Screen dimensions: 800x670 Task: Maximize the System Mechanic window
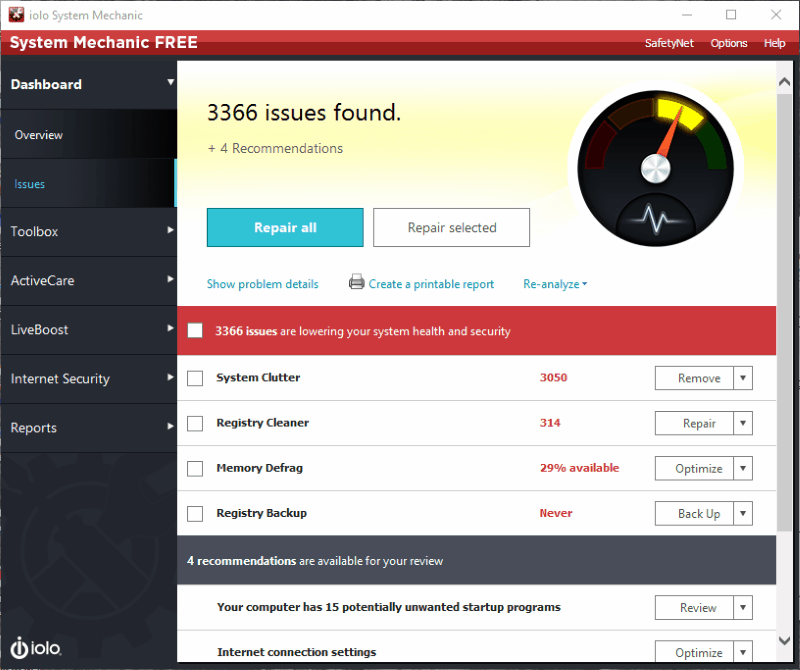pos(731,15)
